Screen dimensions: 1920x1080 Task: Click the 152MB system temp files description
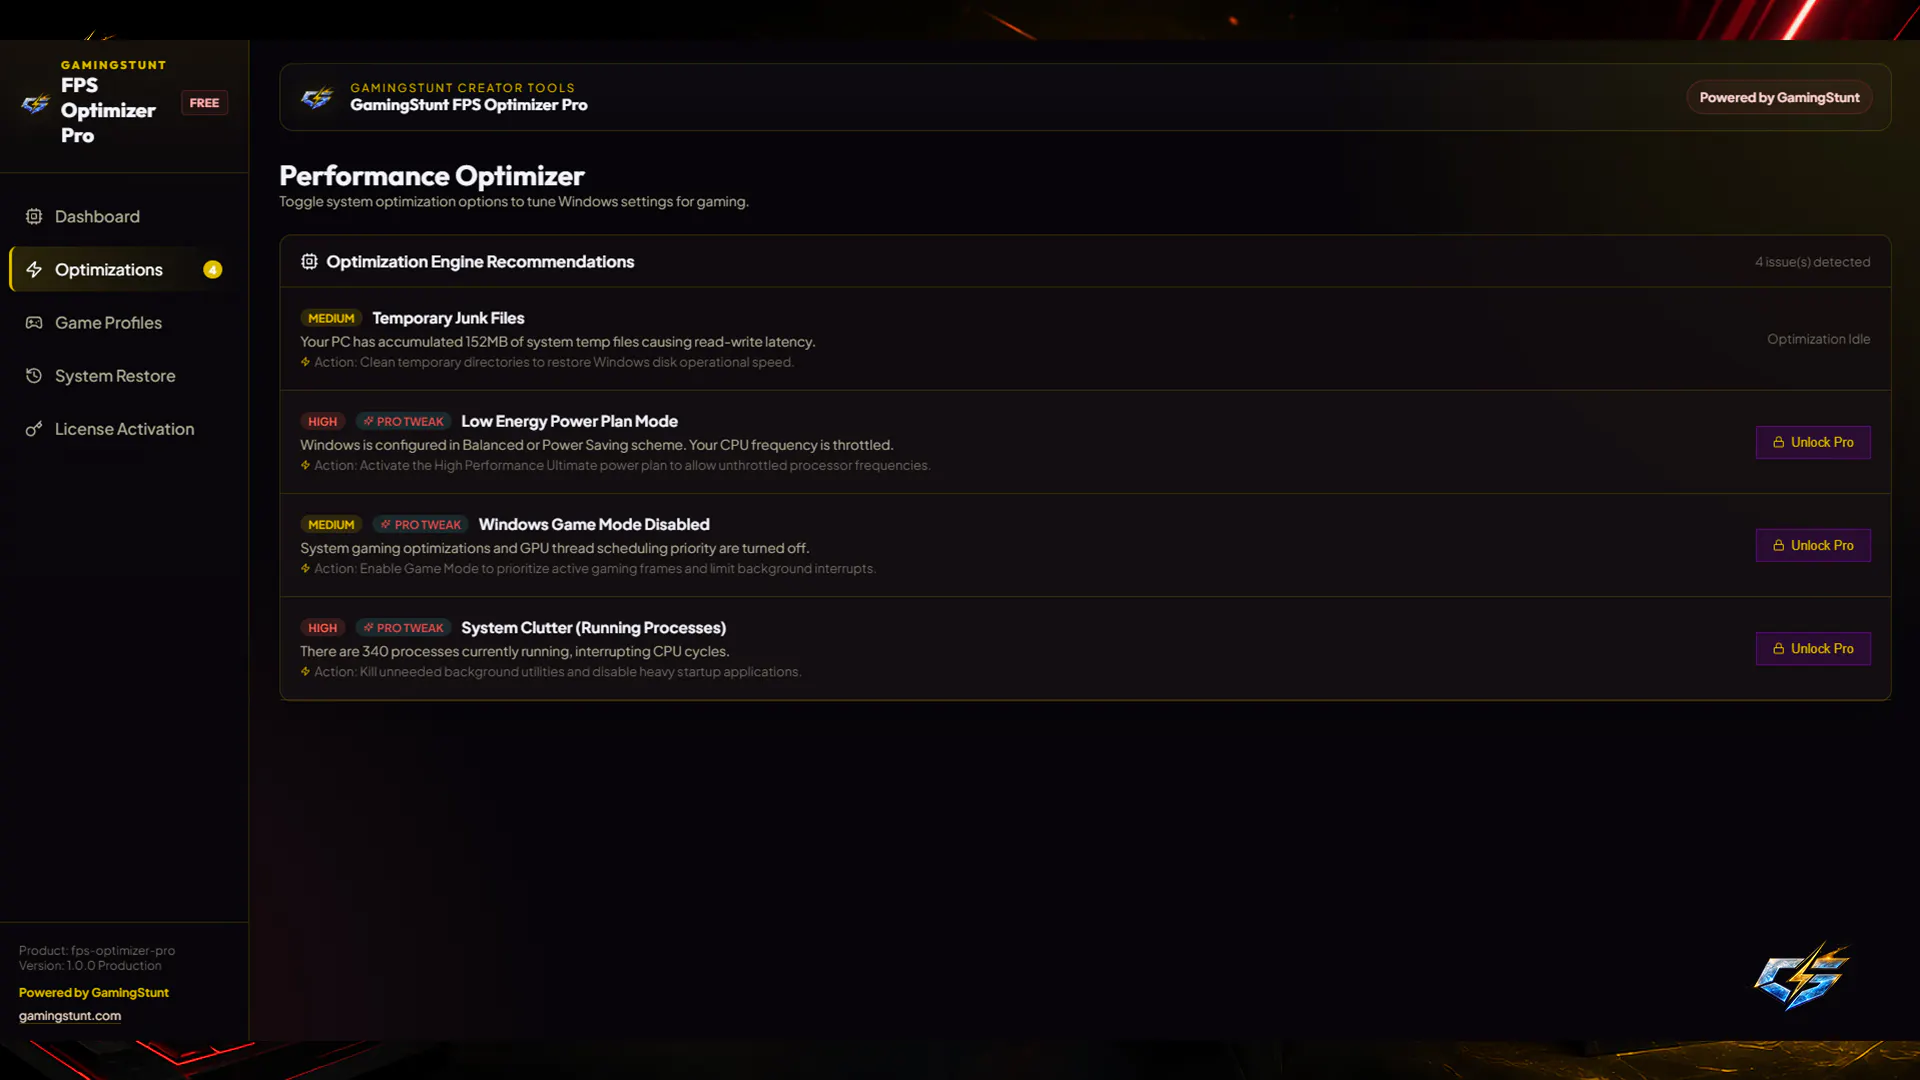tap(558, 341)
